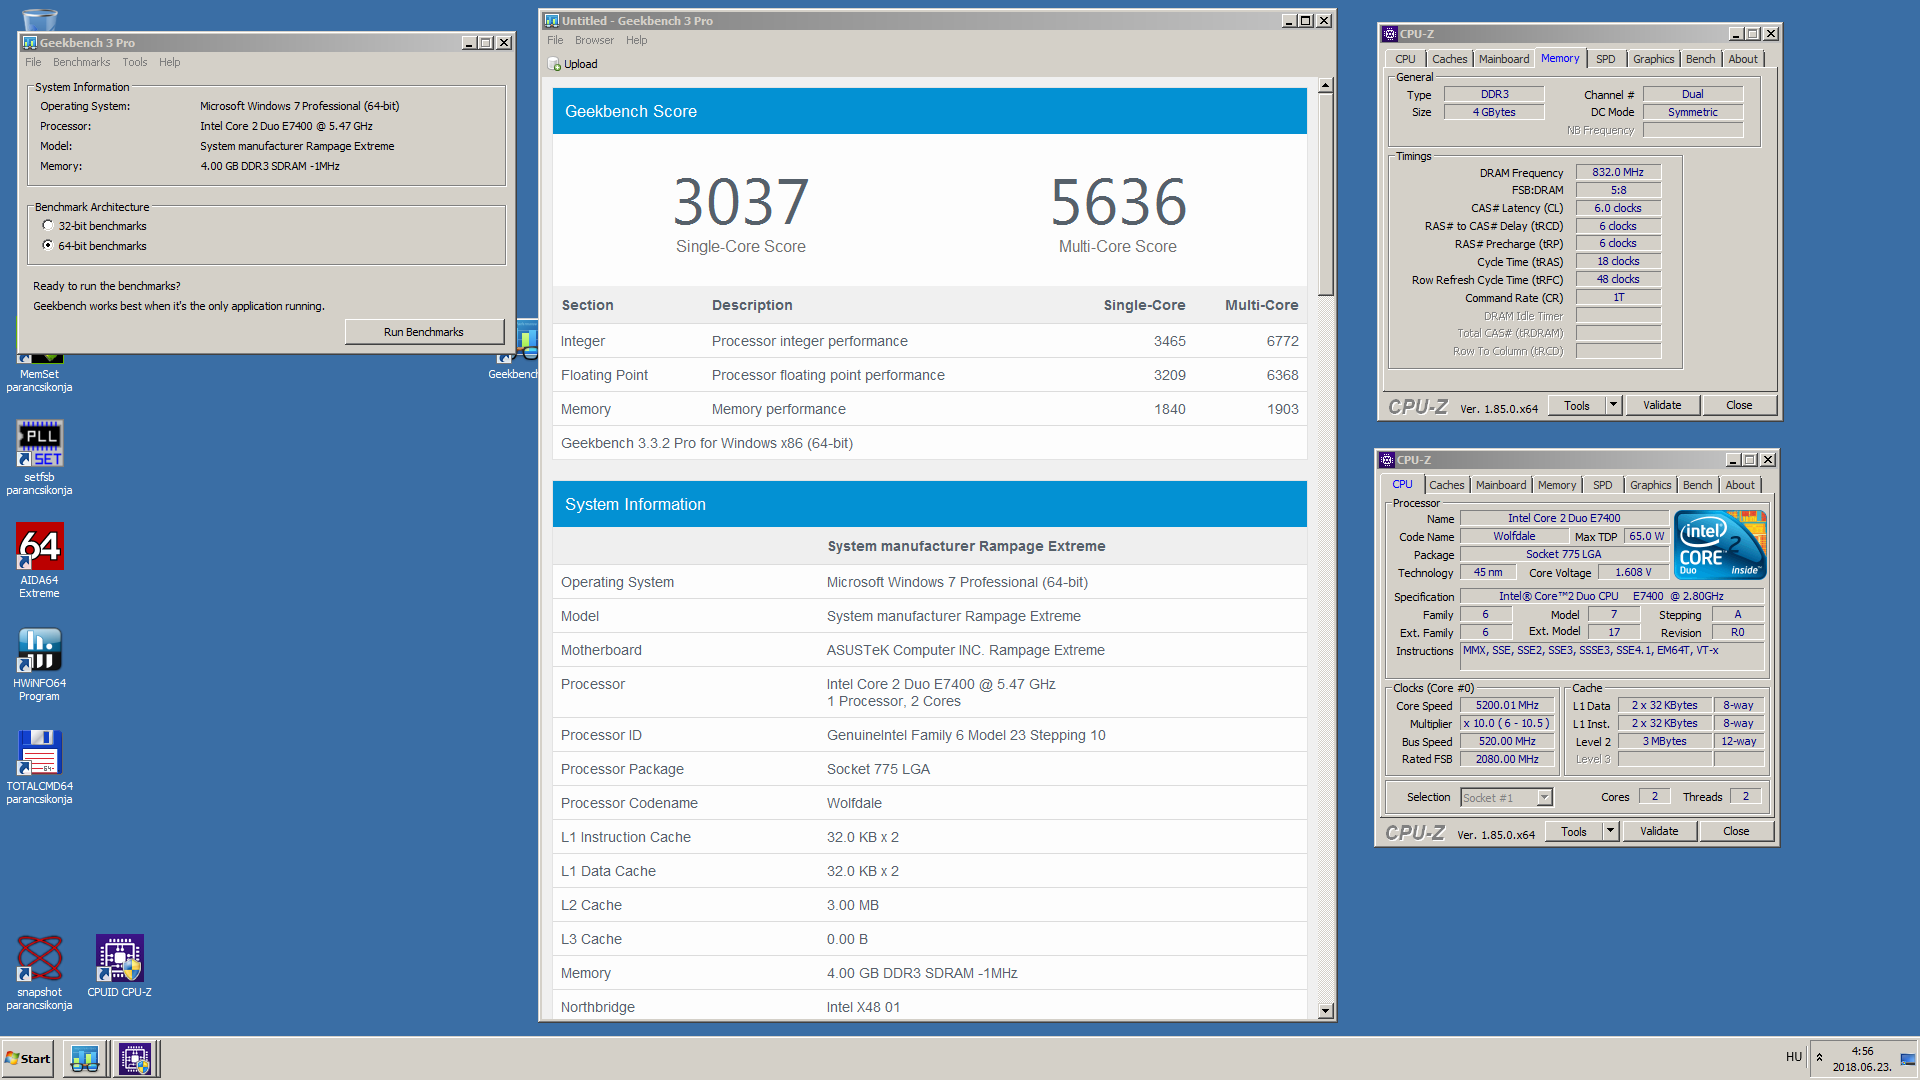The height and width of the screenshot is (1080, 1920).
Task: Click CPU-Z taskbar icon
Action: (135, 1058)
